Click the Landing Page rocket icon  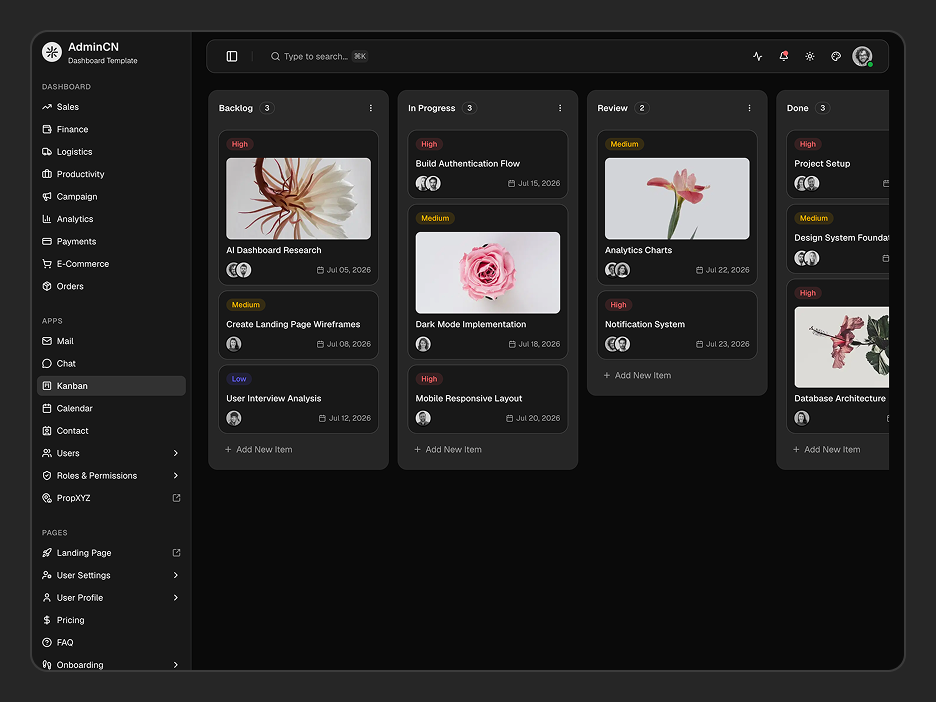47,553
